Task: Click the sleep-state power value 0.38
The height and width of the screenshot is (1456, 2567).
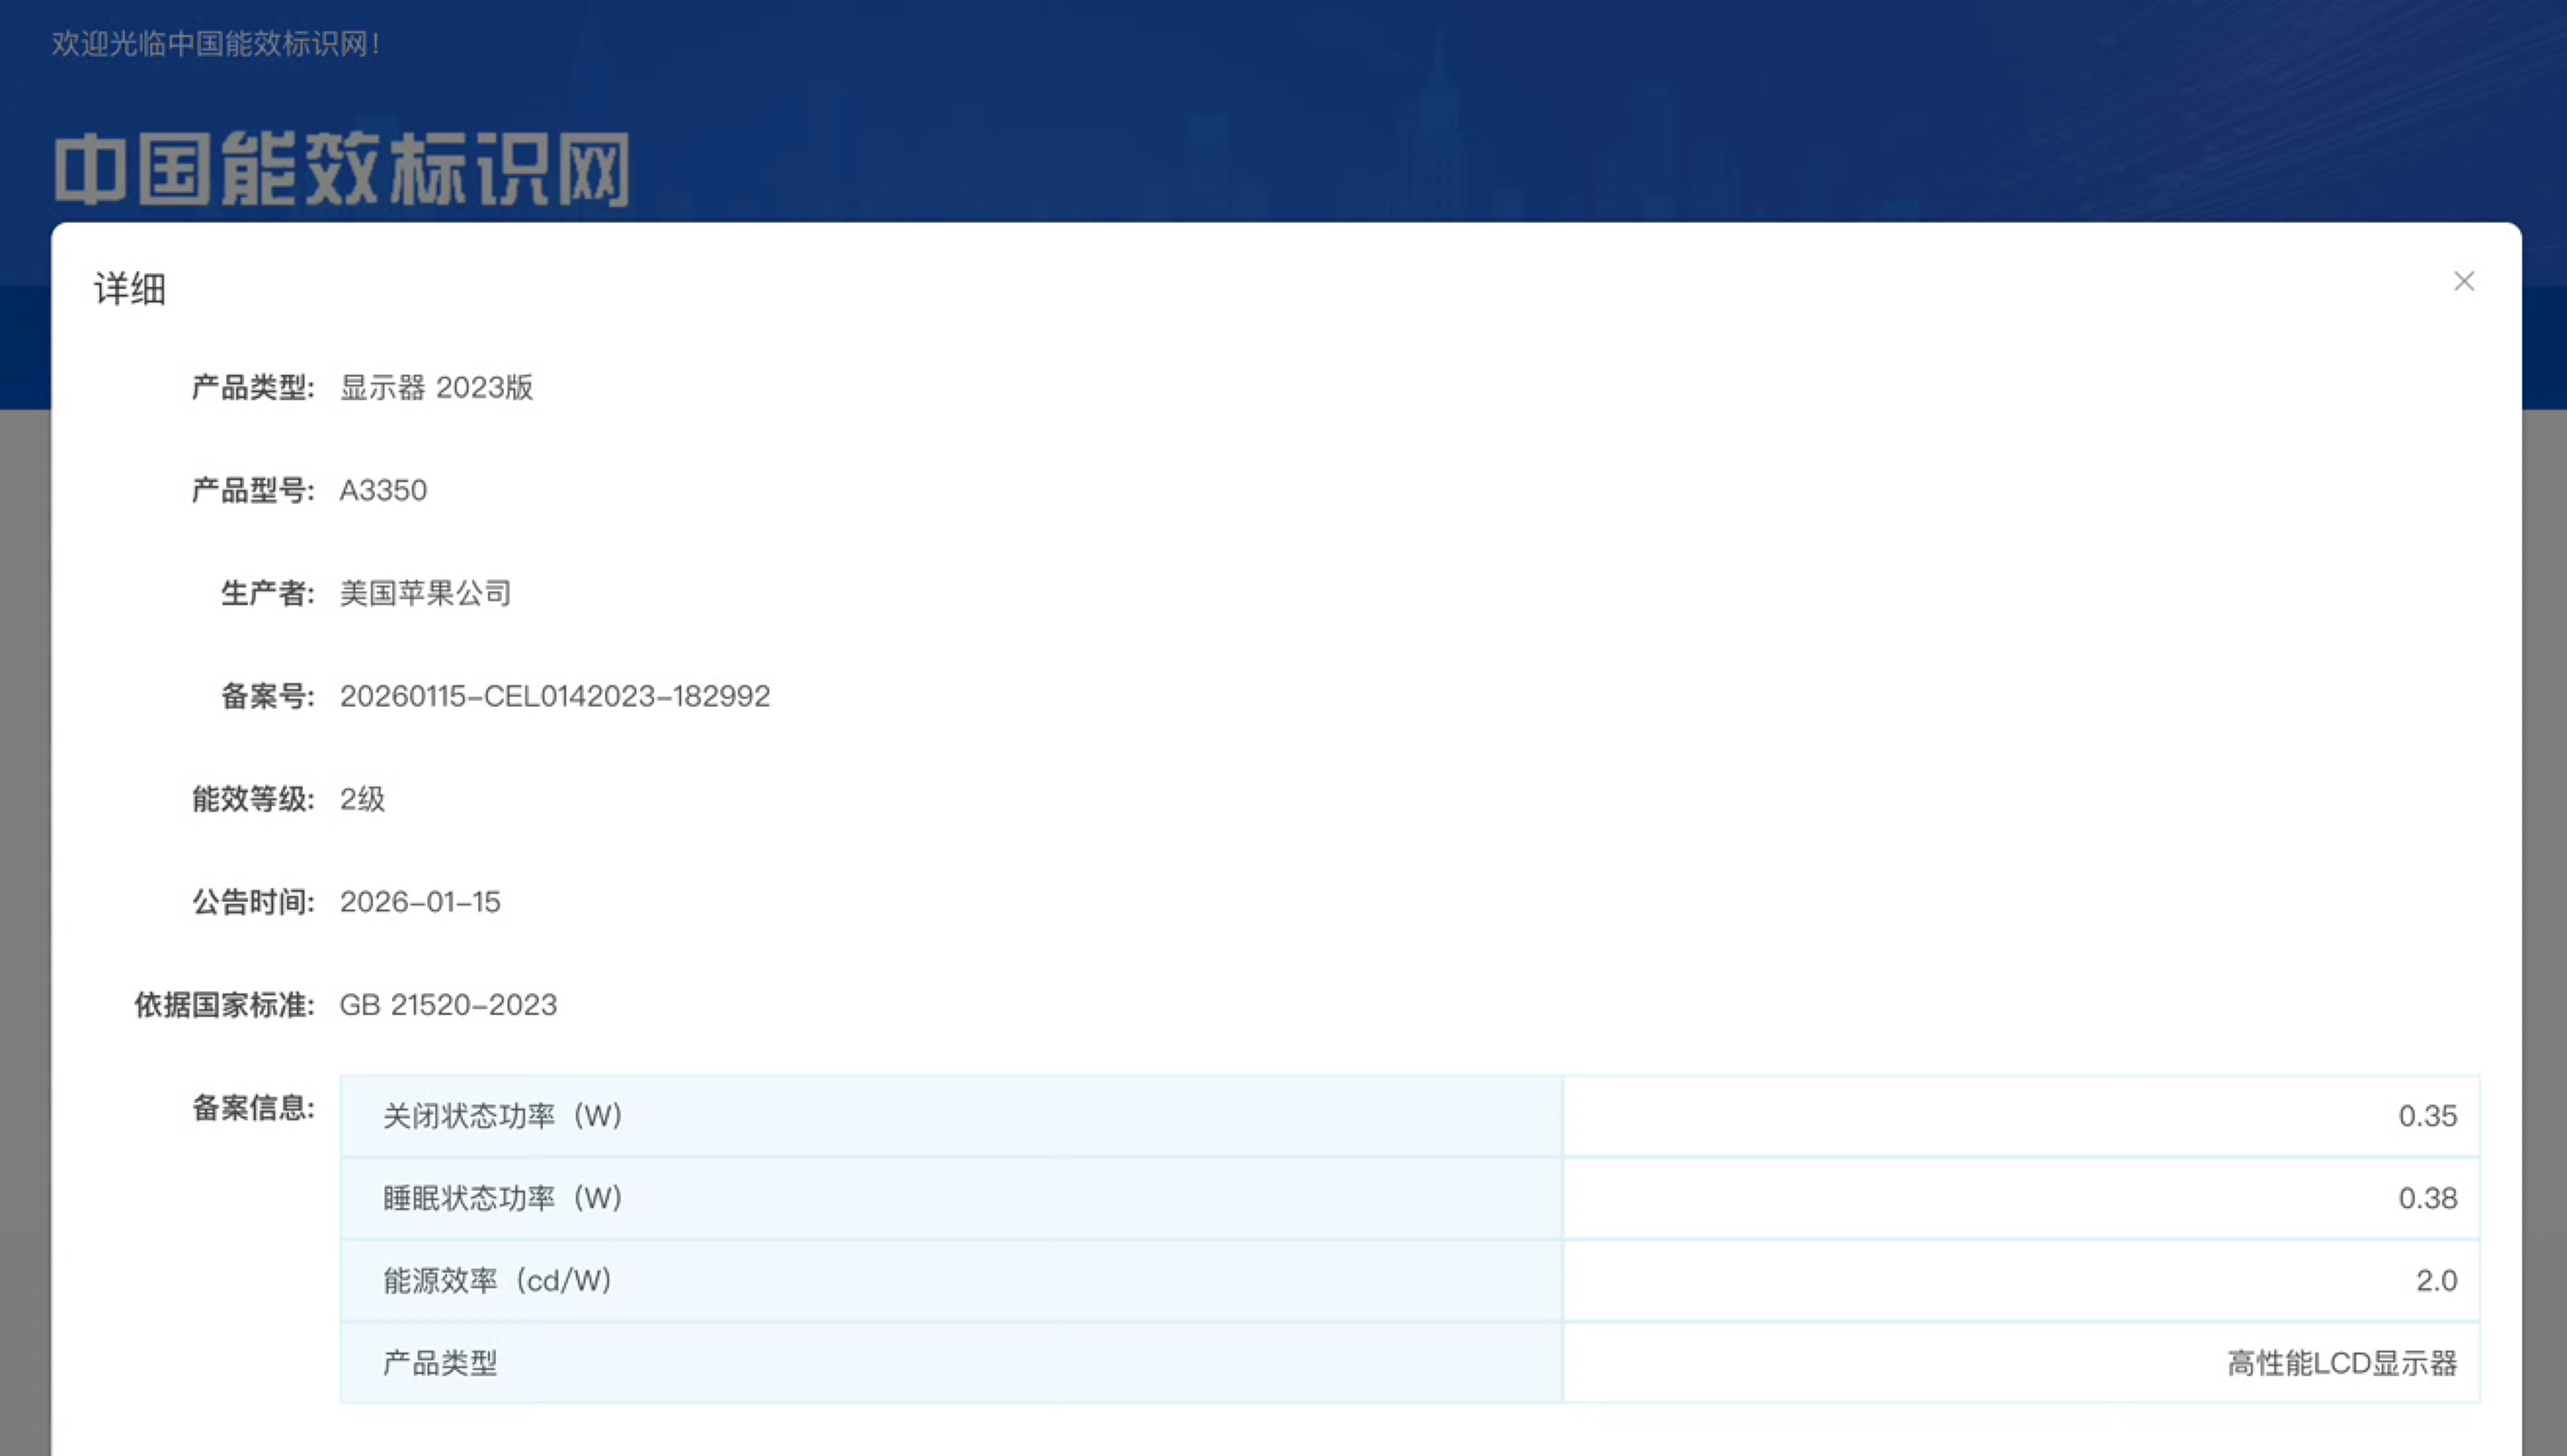Action: pyautogui.click(x=2427, y=1198)
